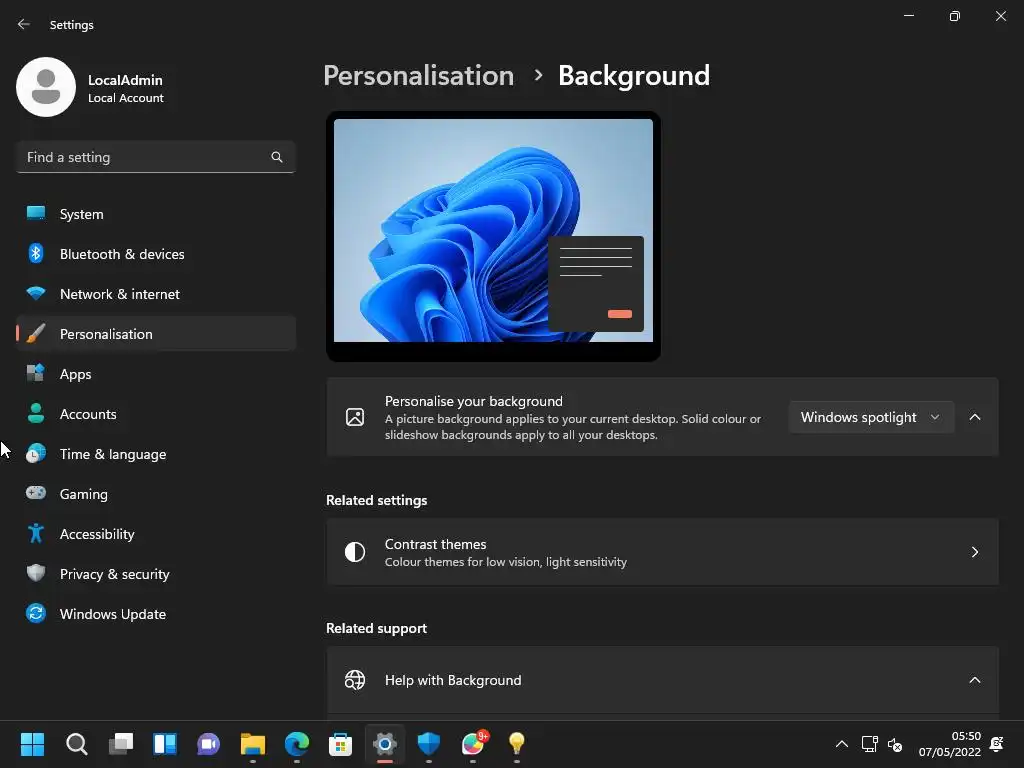Click the picture icon beside Personalise your background

click(x=355, y=417)
